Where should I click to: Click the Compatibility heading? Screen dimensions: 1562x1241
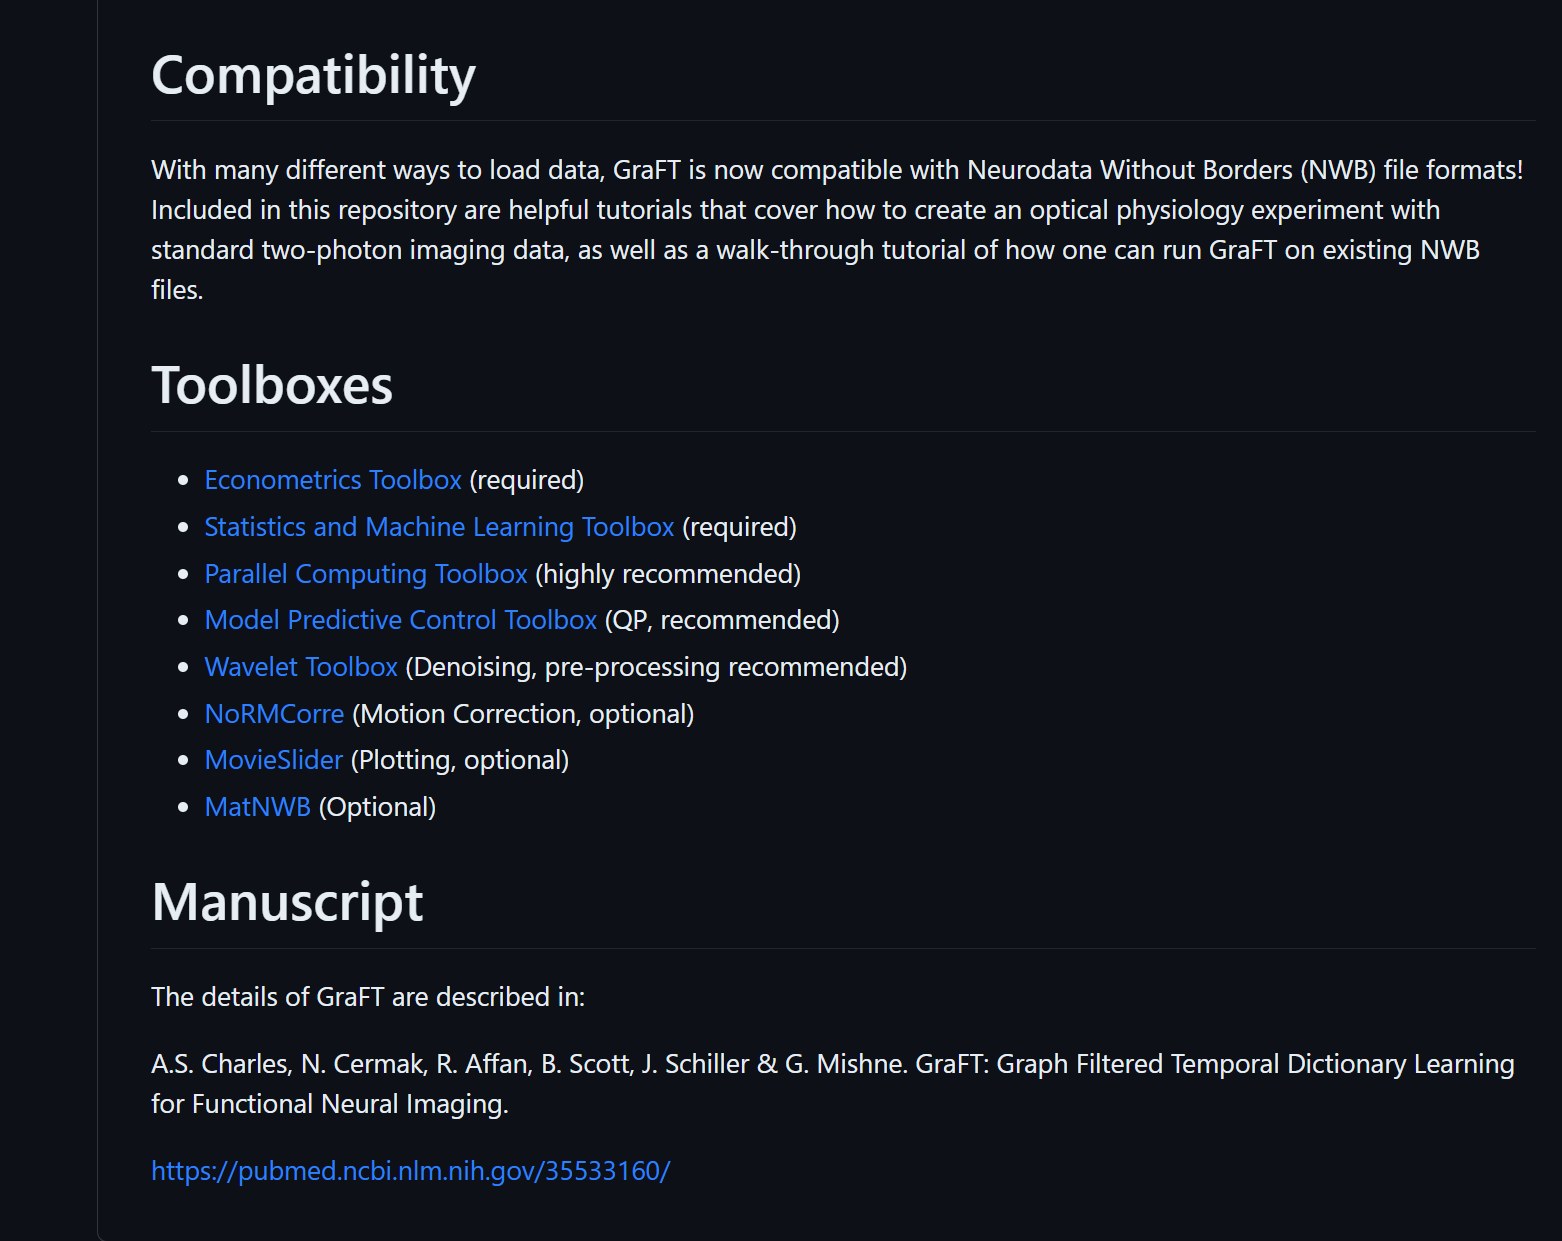point(313,75)
